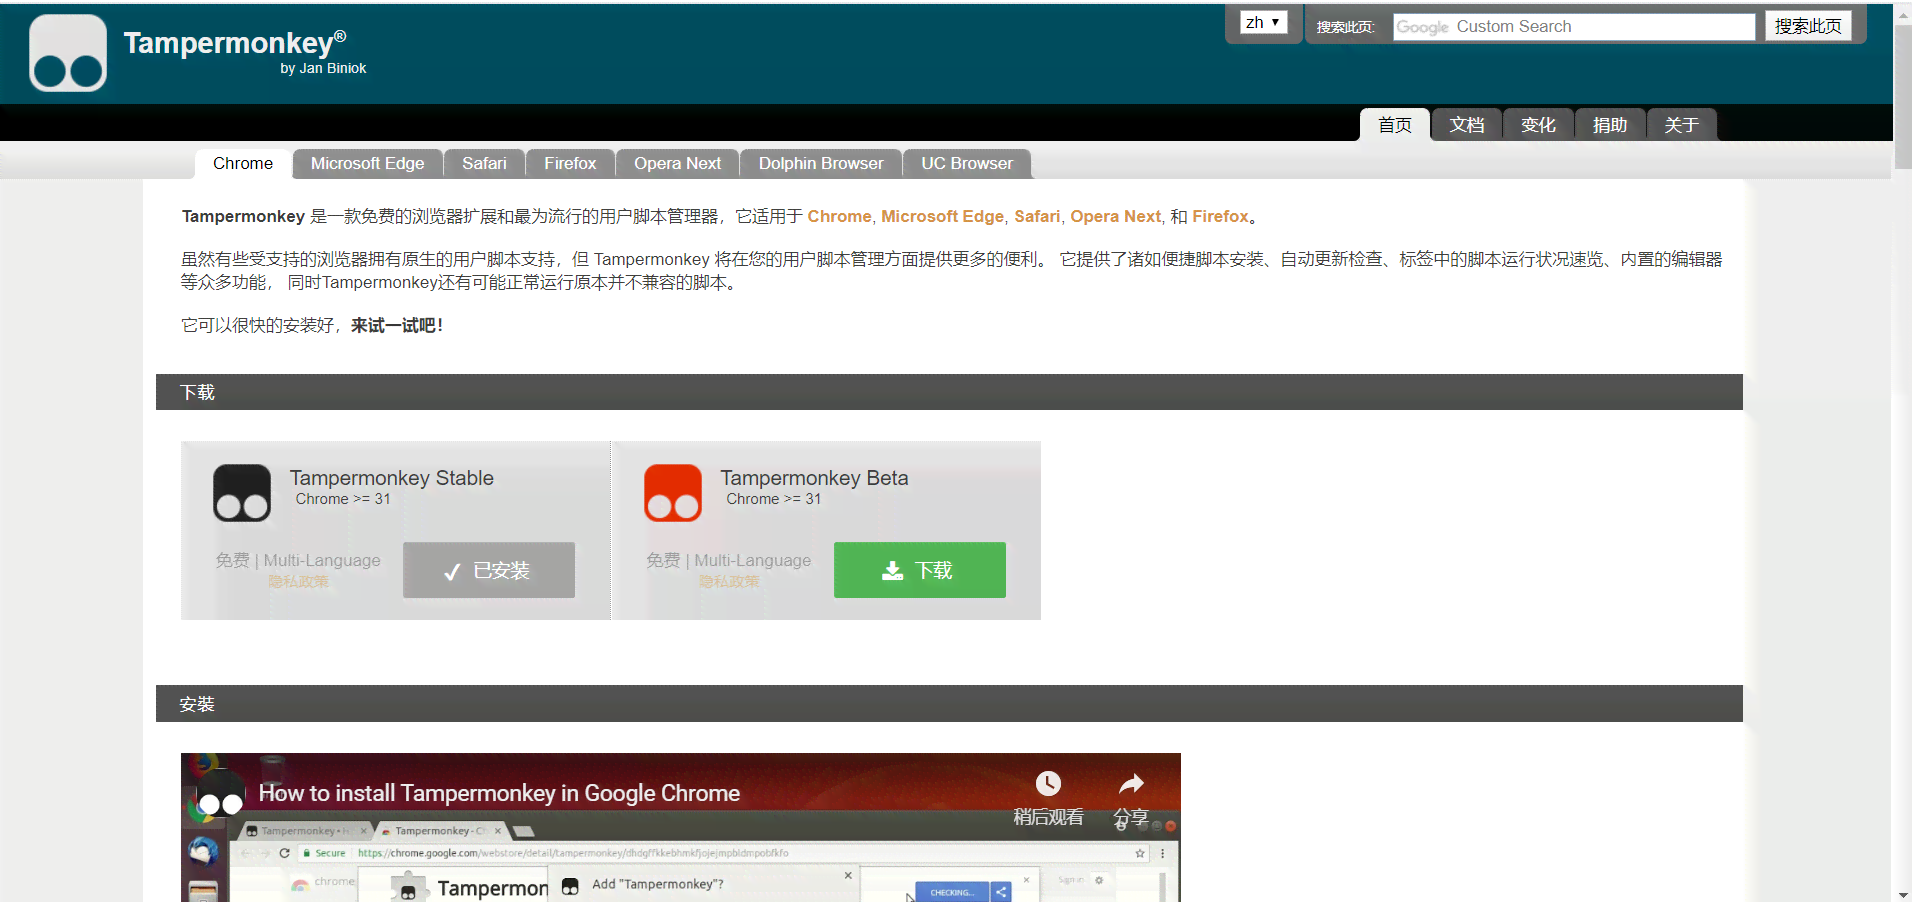This screenshot has width=1912, height=902.
Task: Click the 下载 section header
Action: 949,392
